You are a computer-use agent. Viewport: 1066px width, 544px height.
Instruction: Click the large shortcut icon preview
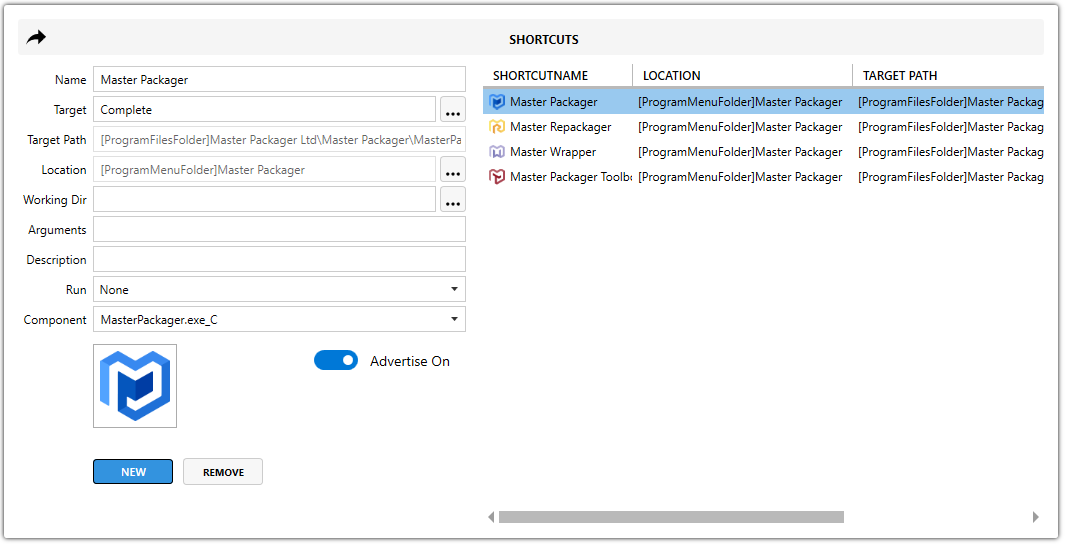[135, 386]
